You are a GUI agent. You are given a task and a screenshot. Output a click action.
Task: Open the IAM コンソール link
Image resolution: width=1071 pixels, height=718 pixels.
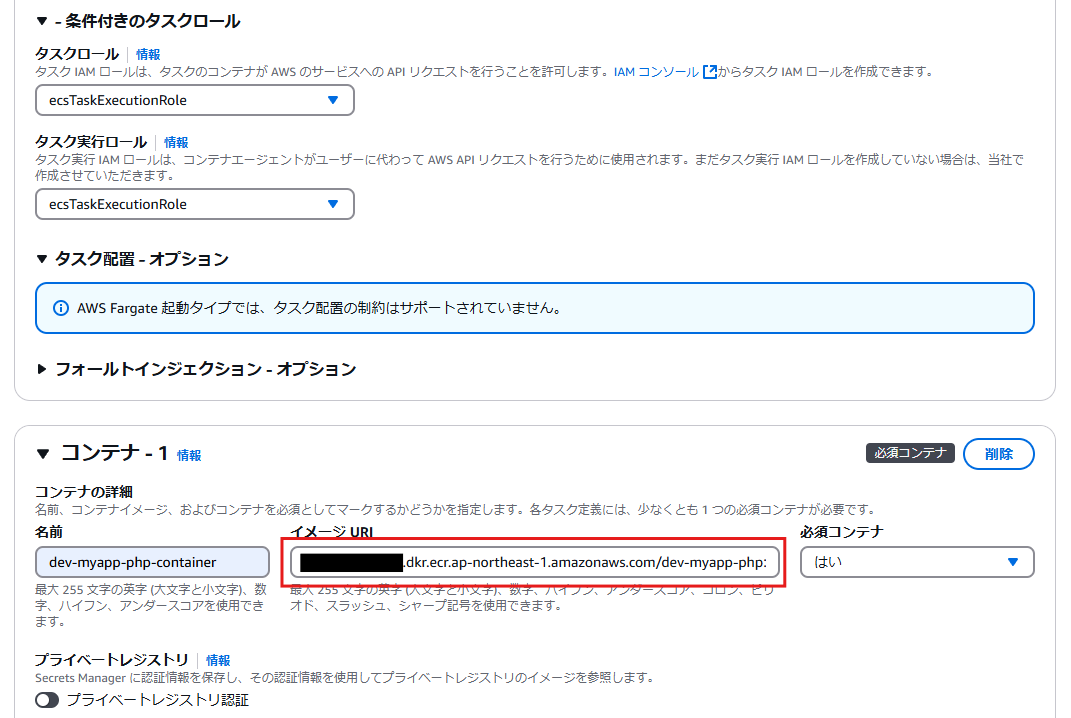click(656, 72)
